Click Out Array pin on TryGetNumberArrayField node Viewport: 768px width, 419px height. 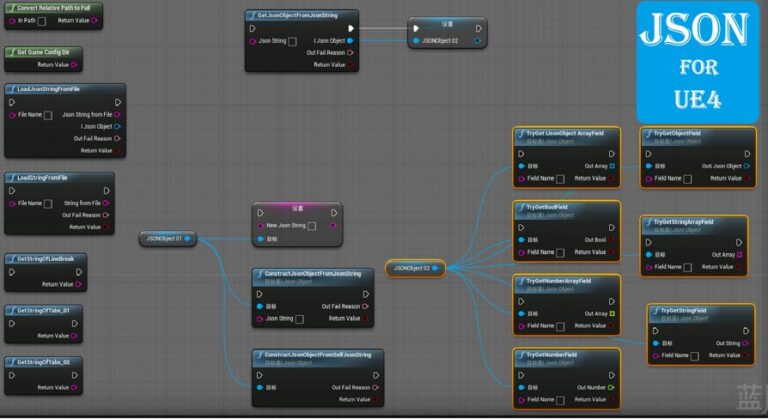click(612, 314)
